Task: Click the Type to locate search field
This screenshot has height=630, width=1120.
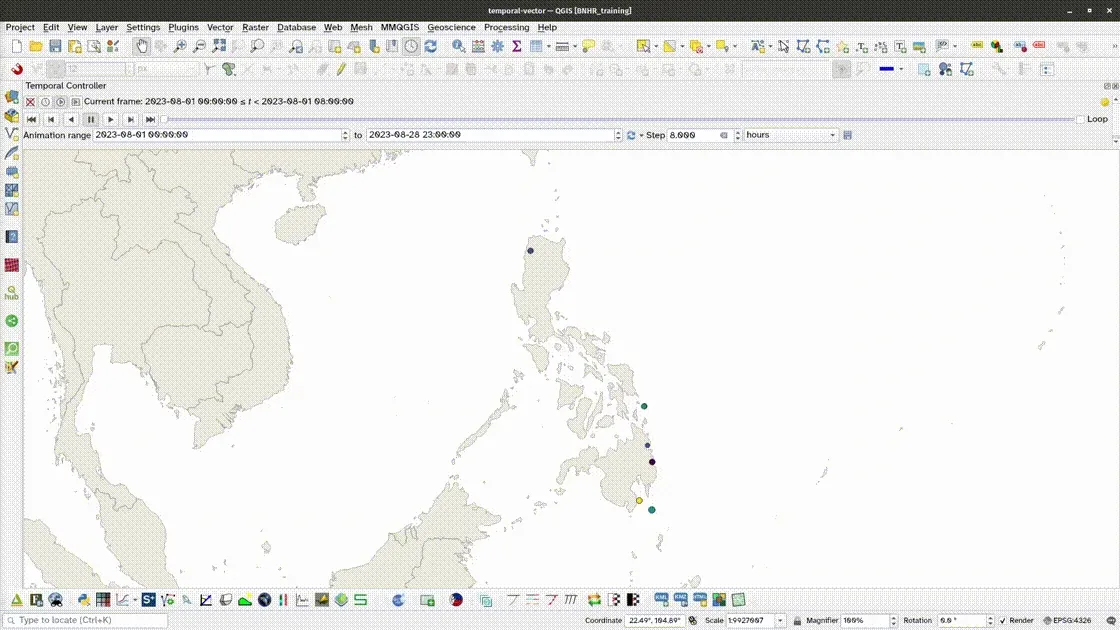Action: 85,620
